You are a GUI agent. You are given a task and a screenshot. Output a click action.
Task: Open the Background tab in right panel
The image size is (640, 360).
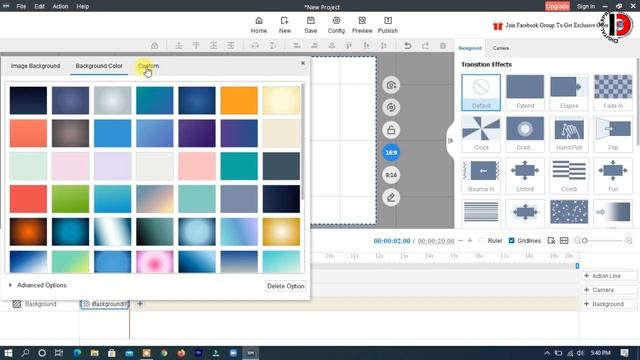click(x=470, y=48)
